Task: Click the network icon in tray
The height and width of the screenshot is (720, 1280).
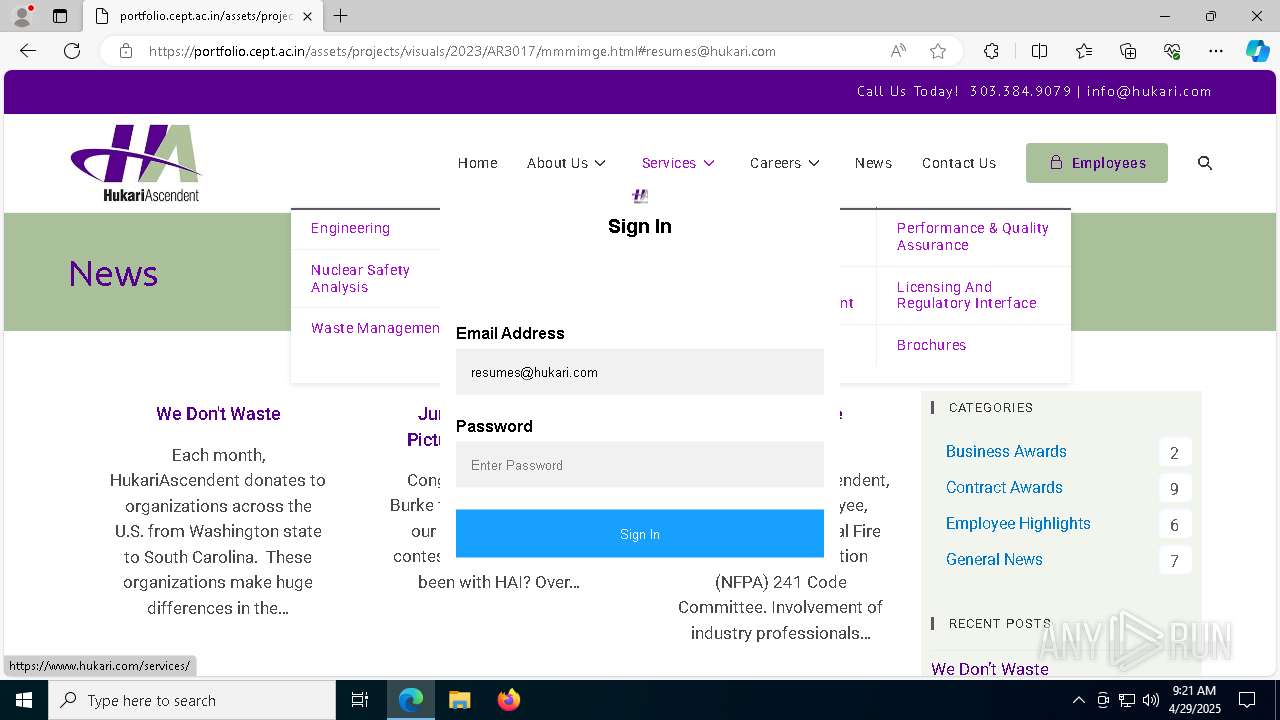Action: tap(1127, 700)
